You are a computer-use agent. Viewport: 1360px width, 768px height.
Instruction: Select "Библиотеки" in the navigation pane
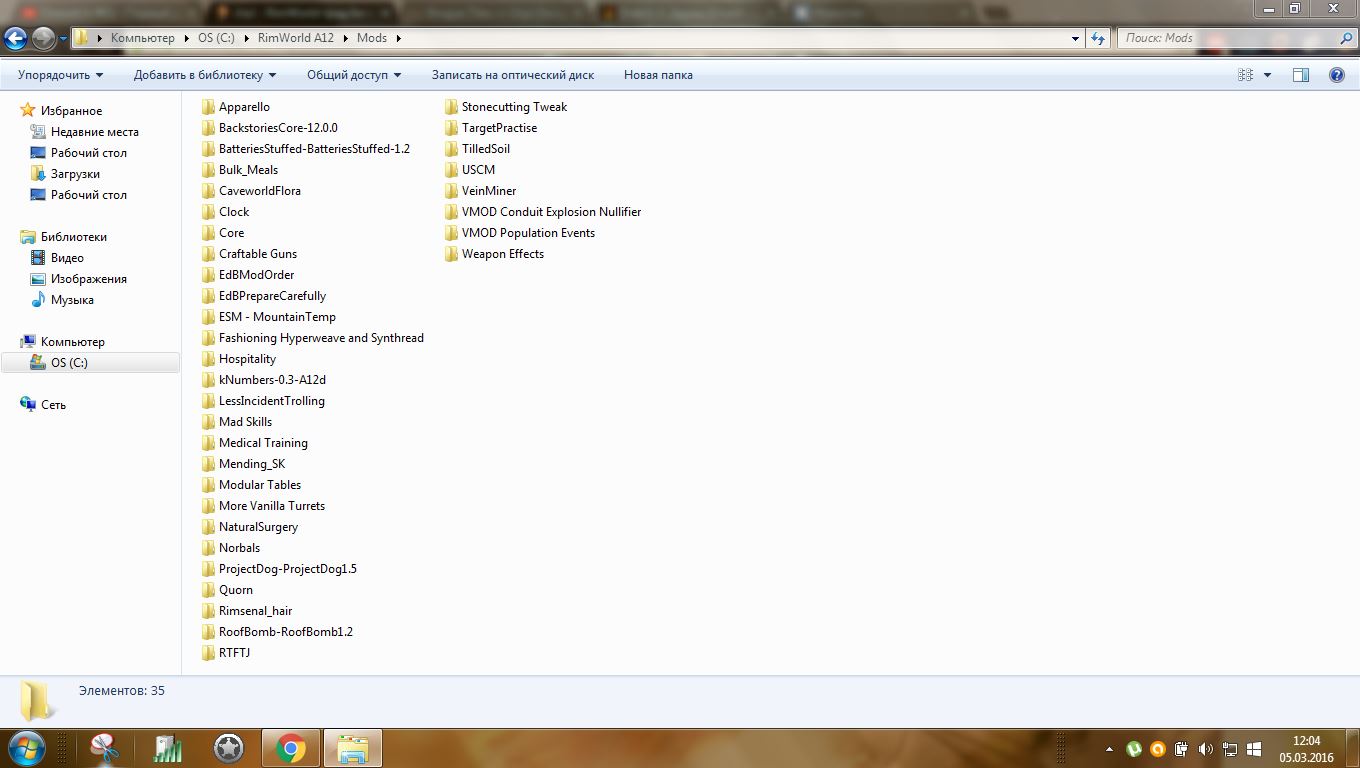click(x=73, y=237)
